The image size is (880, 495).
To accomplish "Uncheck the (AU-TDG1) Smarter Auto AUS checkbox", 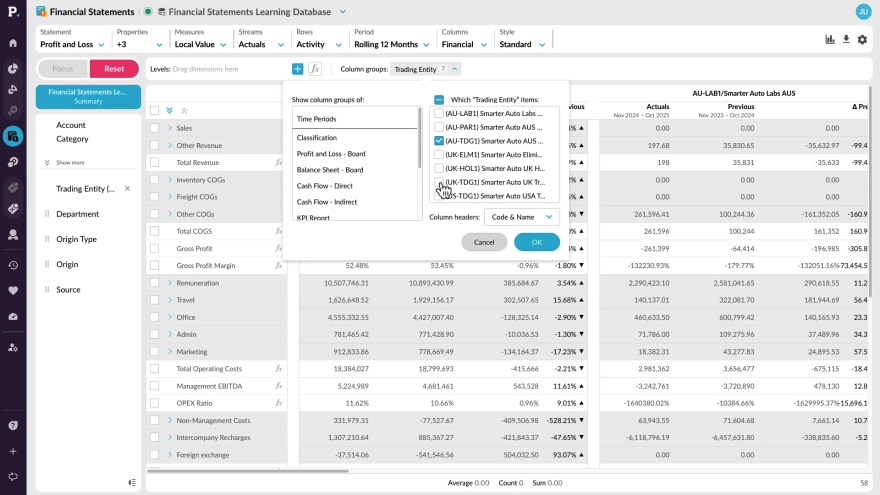I will pyautogui.click(x=439, y=141).
